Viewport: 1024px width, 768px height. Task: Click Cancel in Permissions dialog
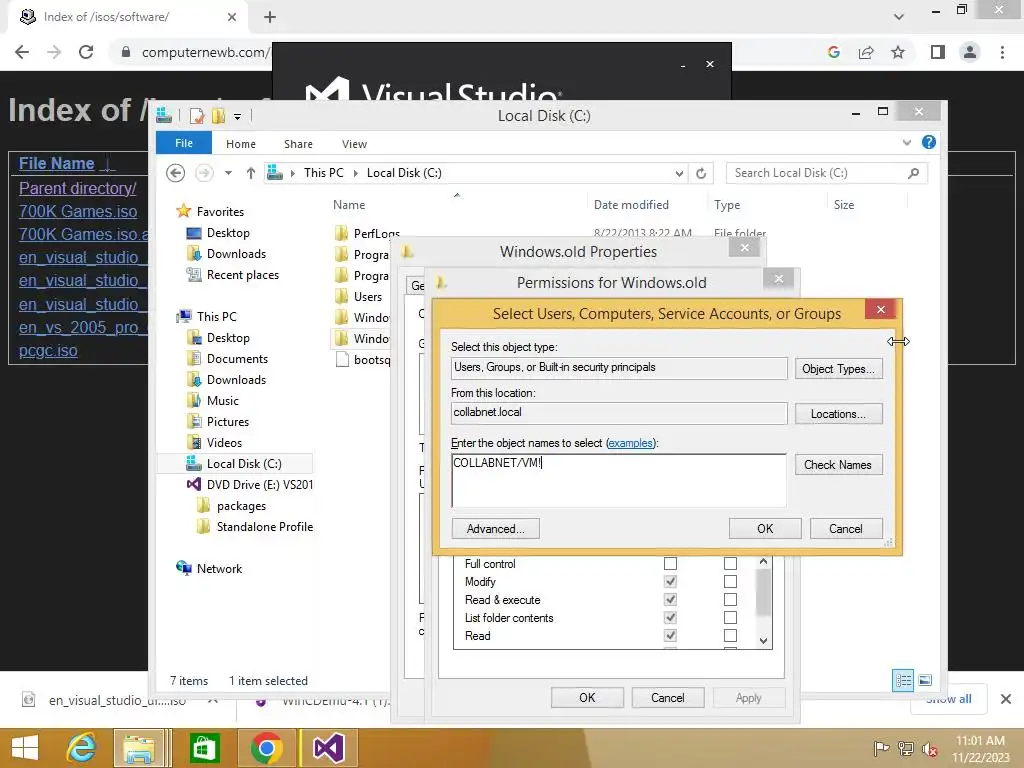[x=668, y=698]
